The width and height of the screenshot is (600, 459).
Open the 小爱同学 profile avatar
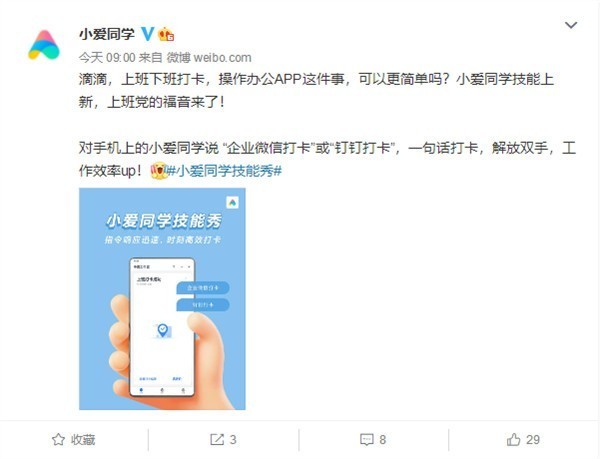[44, 45]
